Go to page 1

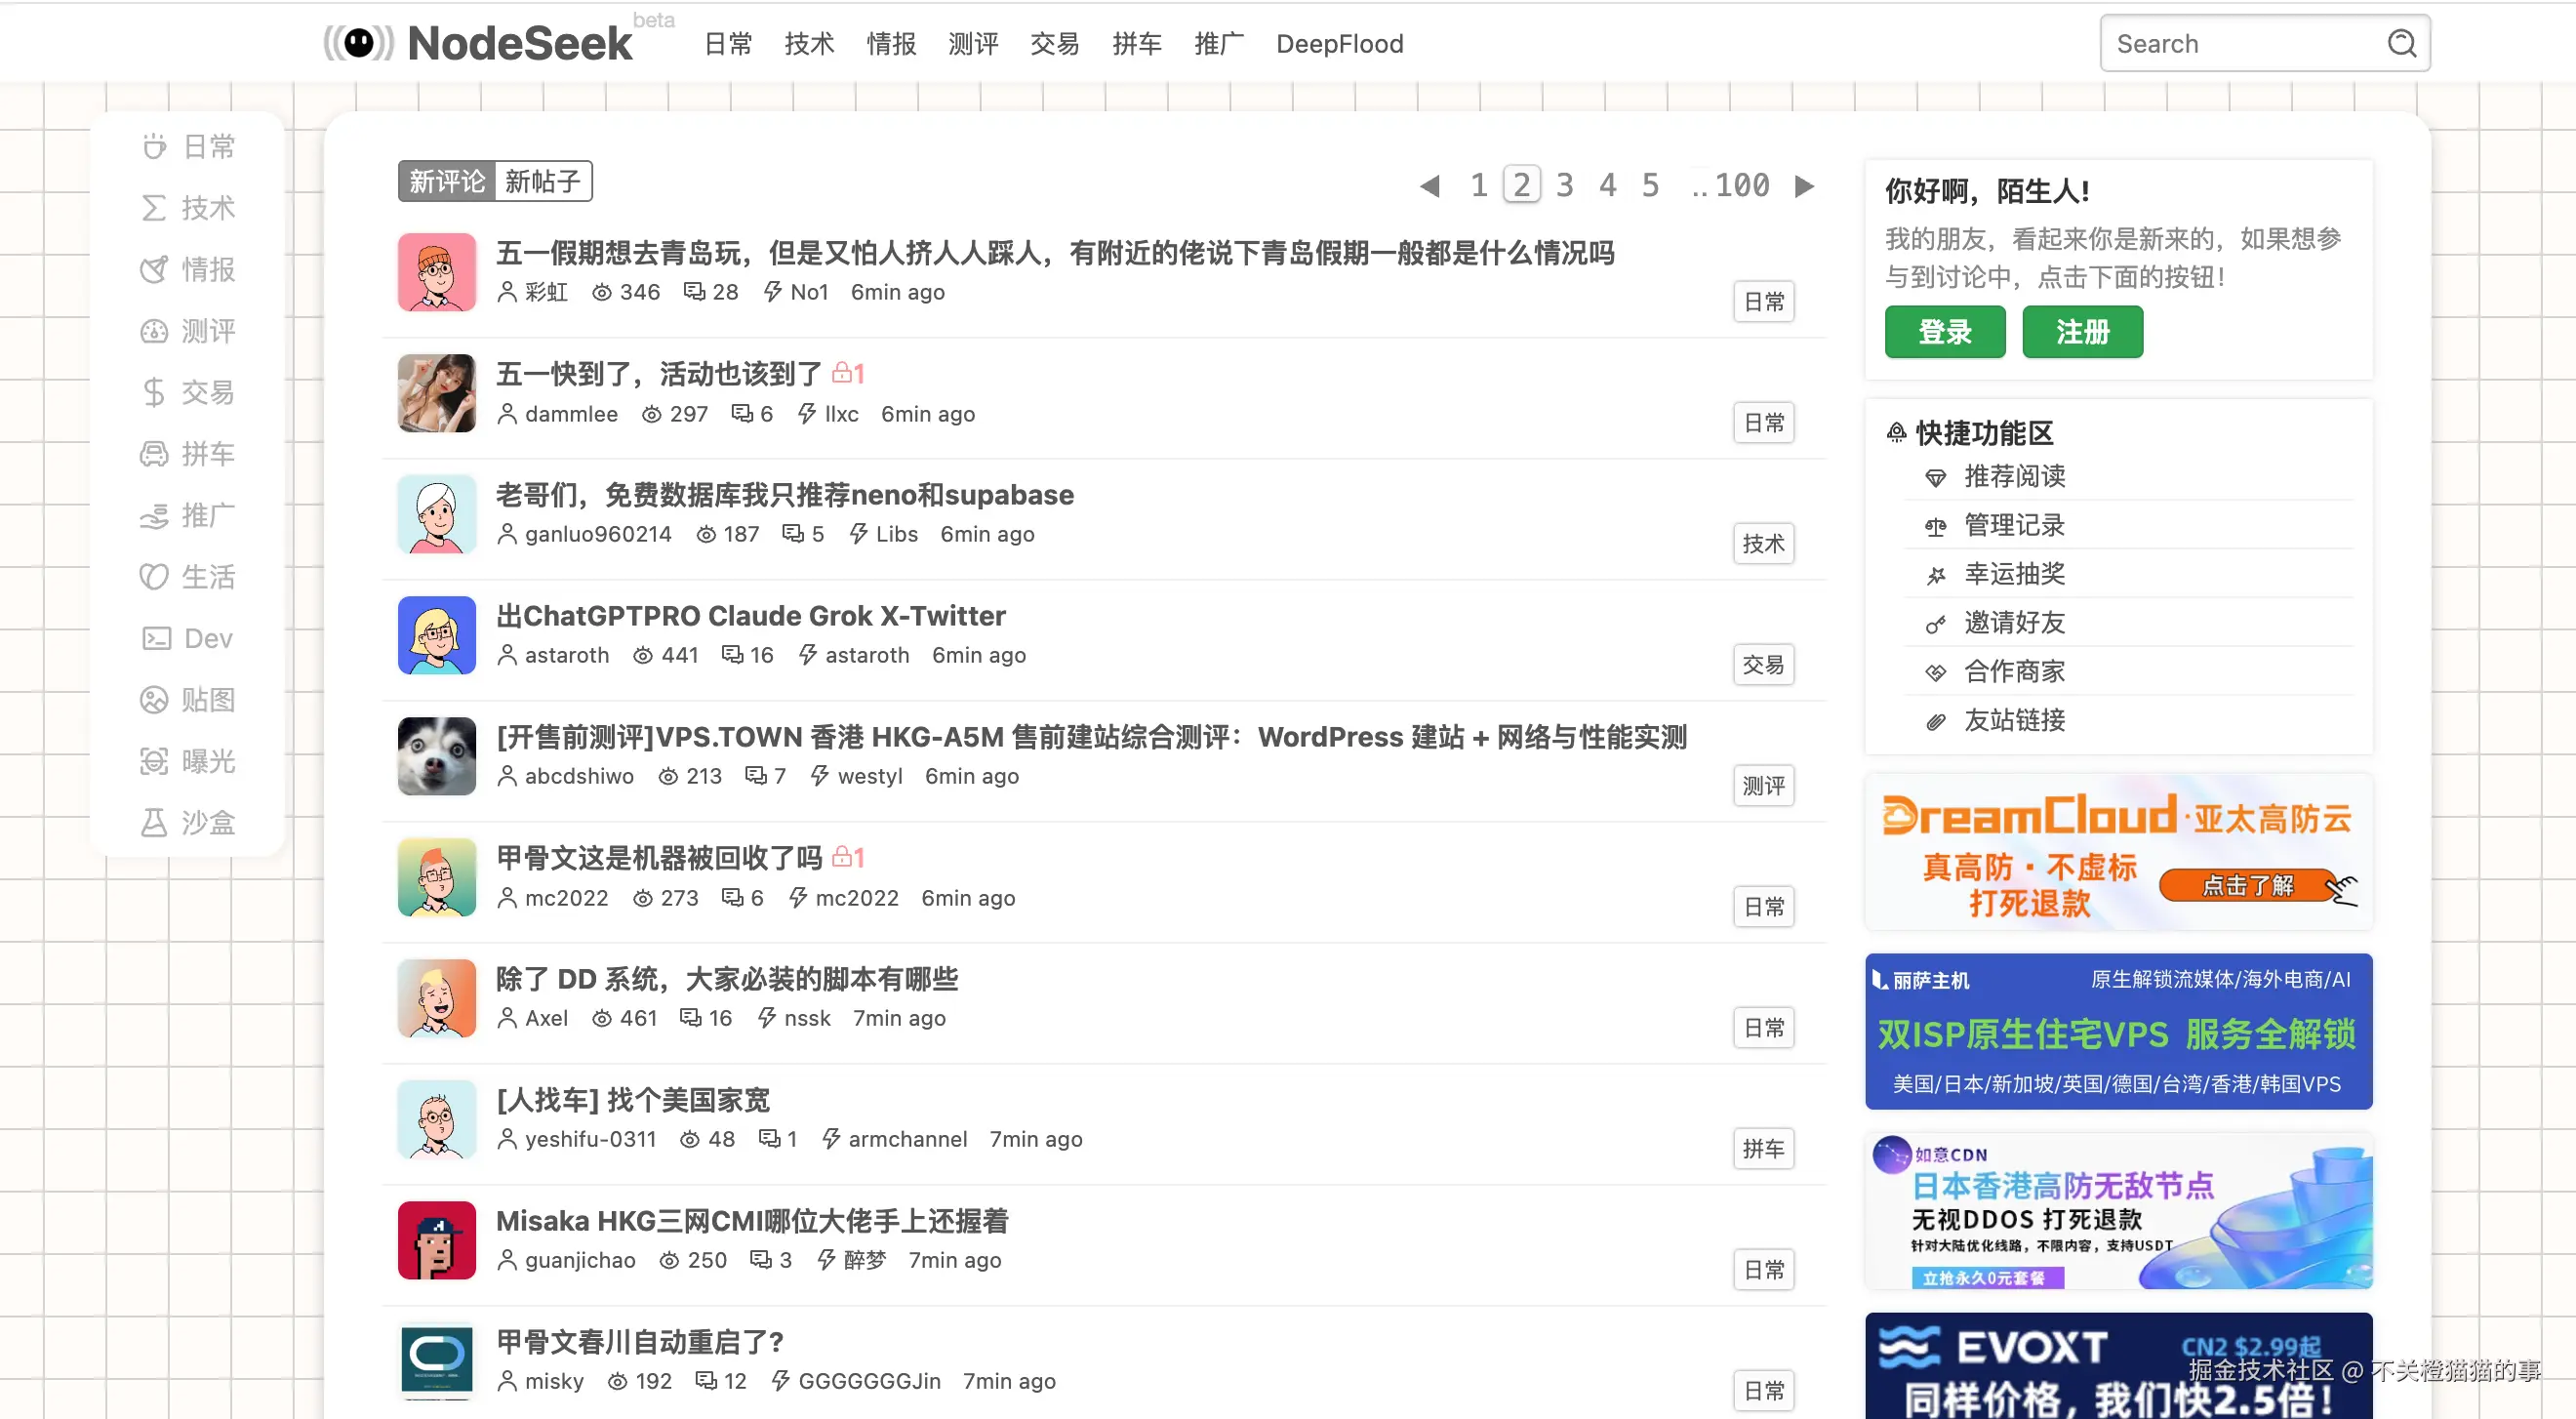pos(1479,186)
